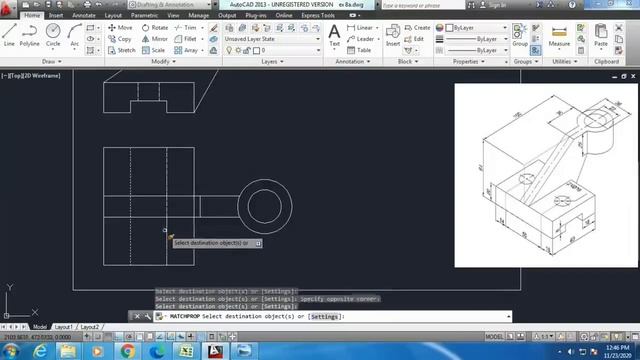Switch to the Layout2 tab

89,327
